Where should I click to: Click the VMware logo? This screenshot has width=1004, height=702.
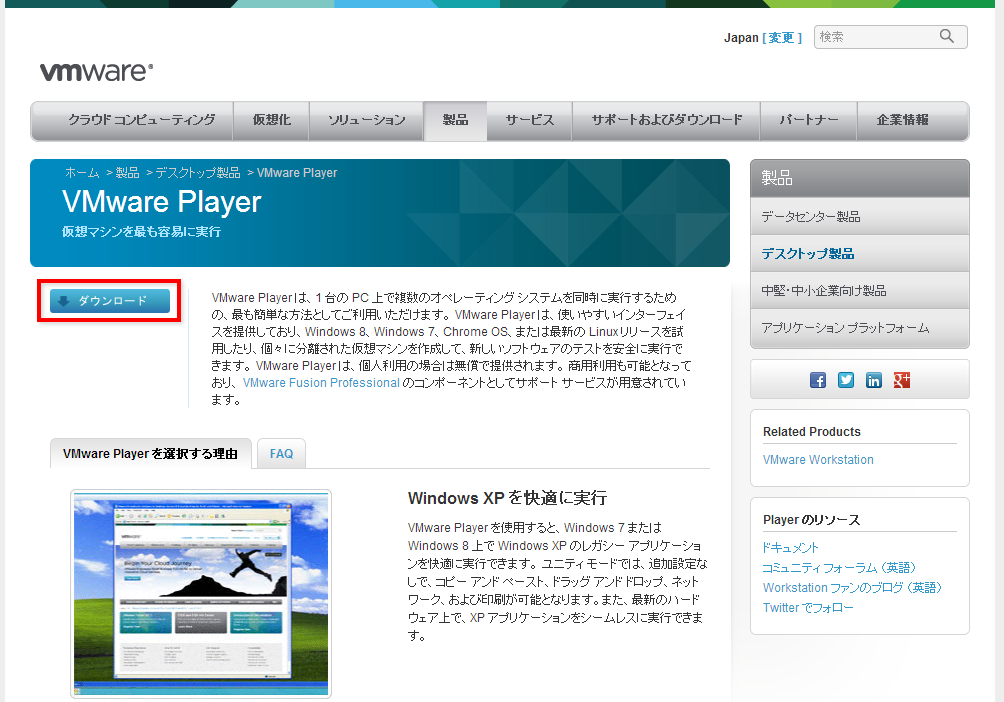click(96, 72)
